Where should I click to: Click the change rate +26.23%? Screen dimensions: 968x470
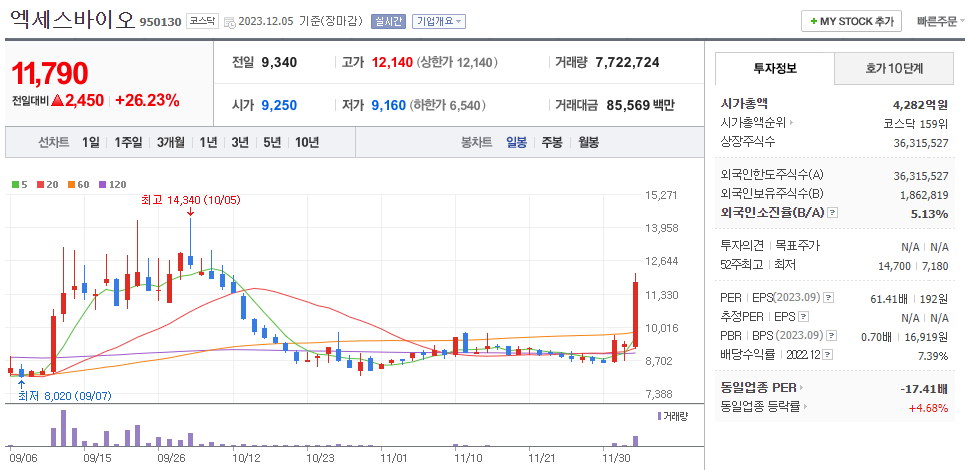(148, 100)
